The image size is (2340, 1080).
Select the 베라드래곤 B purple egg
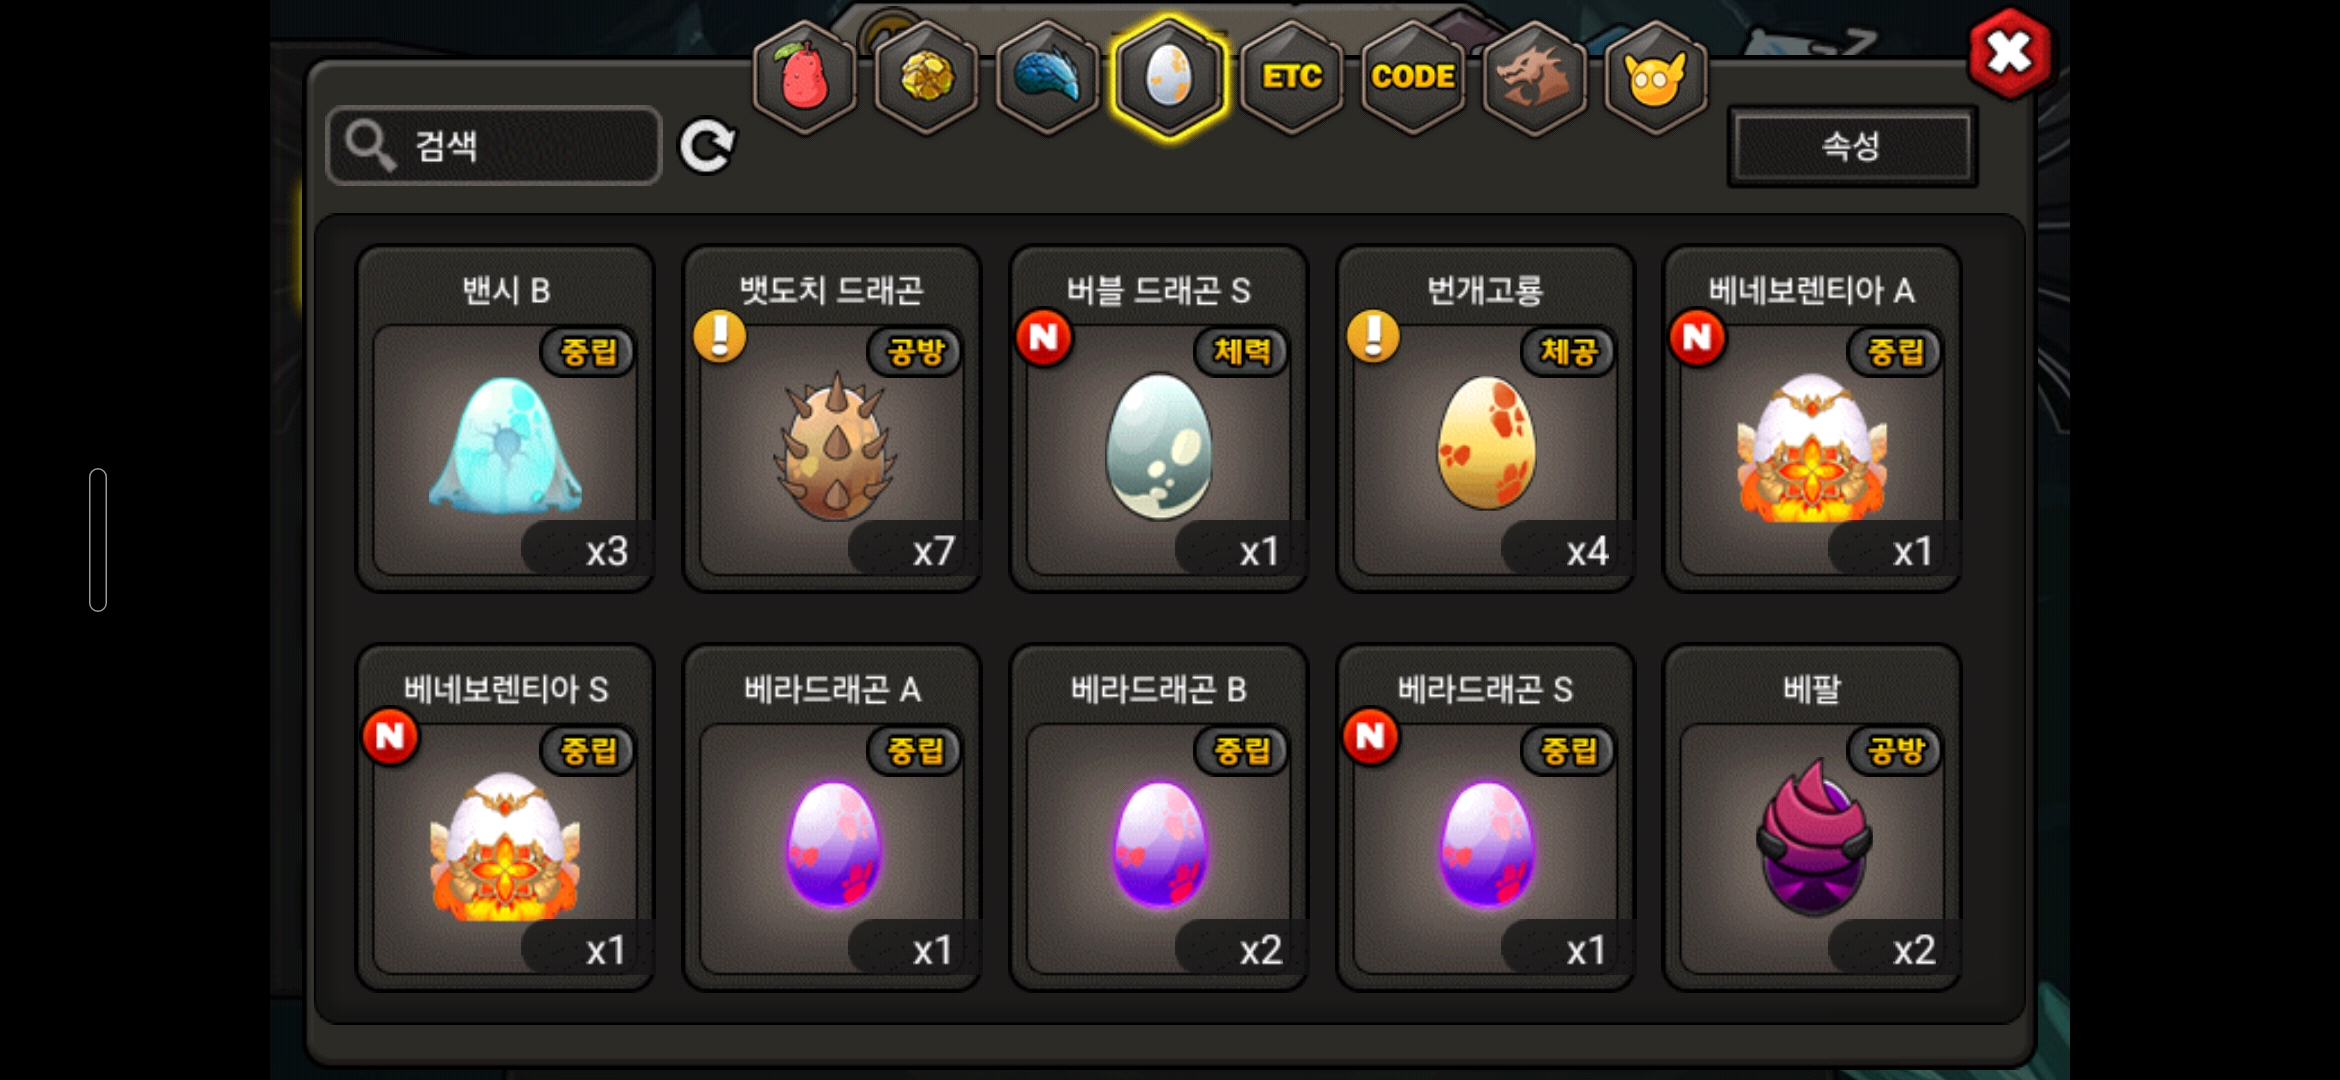[1159, 818]
